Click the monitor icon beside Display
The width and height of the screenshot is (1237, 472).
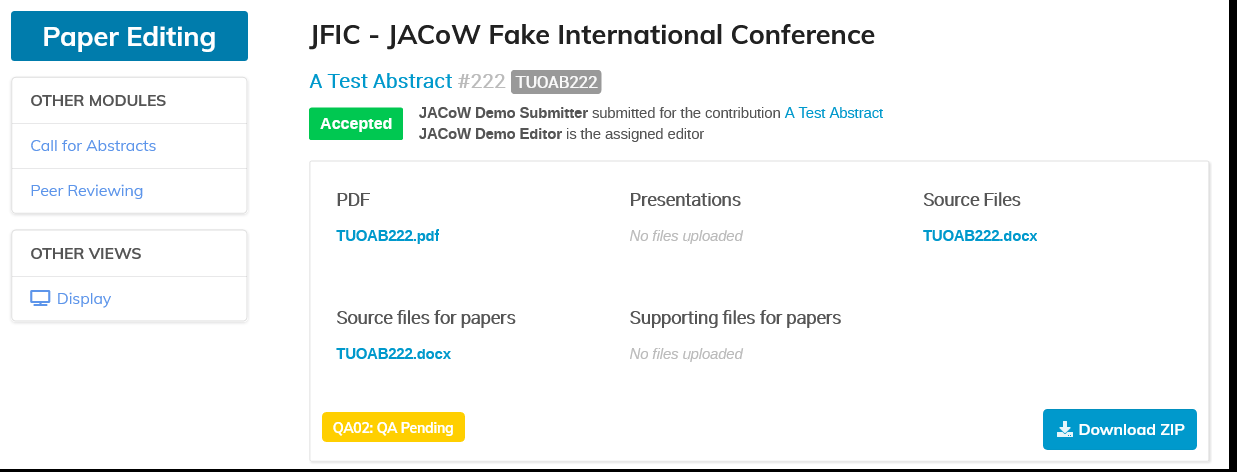pos(40,298)
